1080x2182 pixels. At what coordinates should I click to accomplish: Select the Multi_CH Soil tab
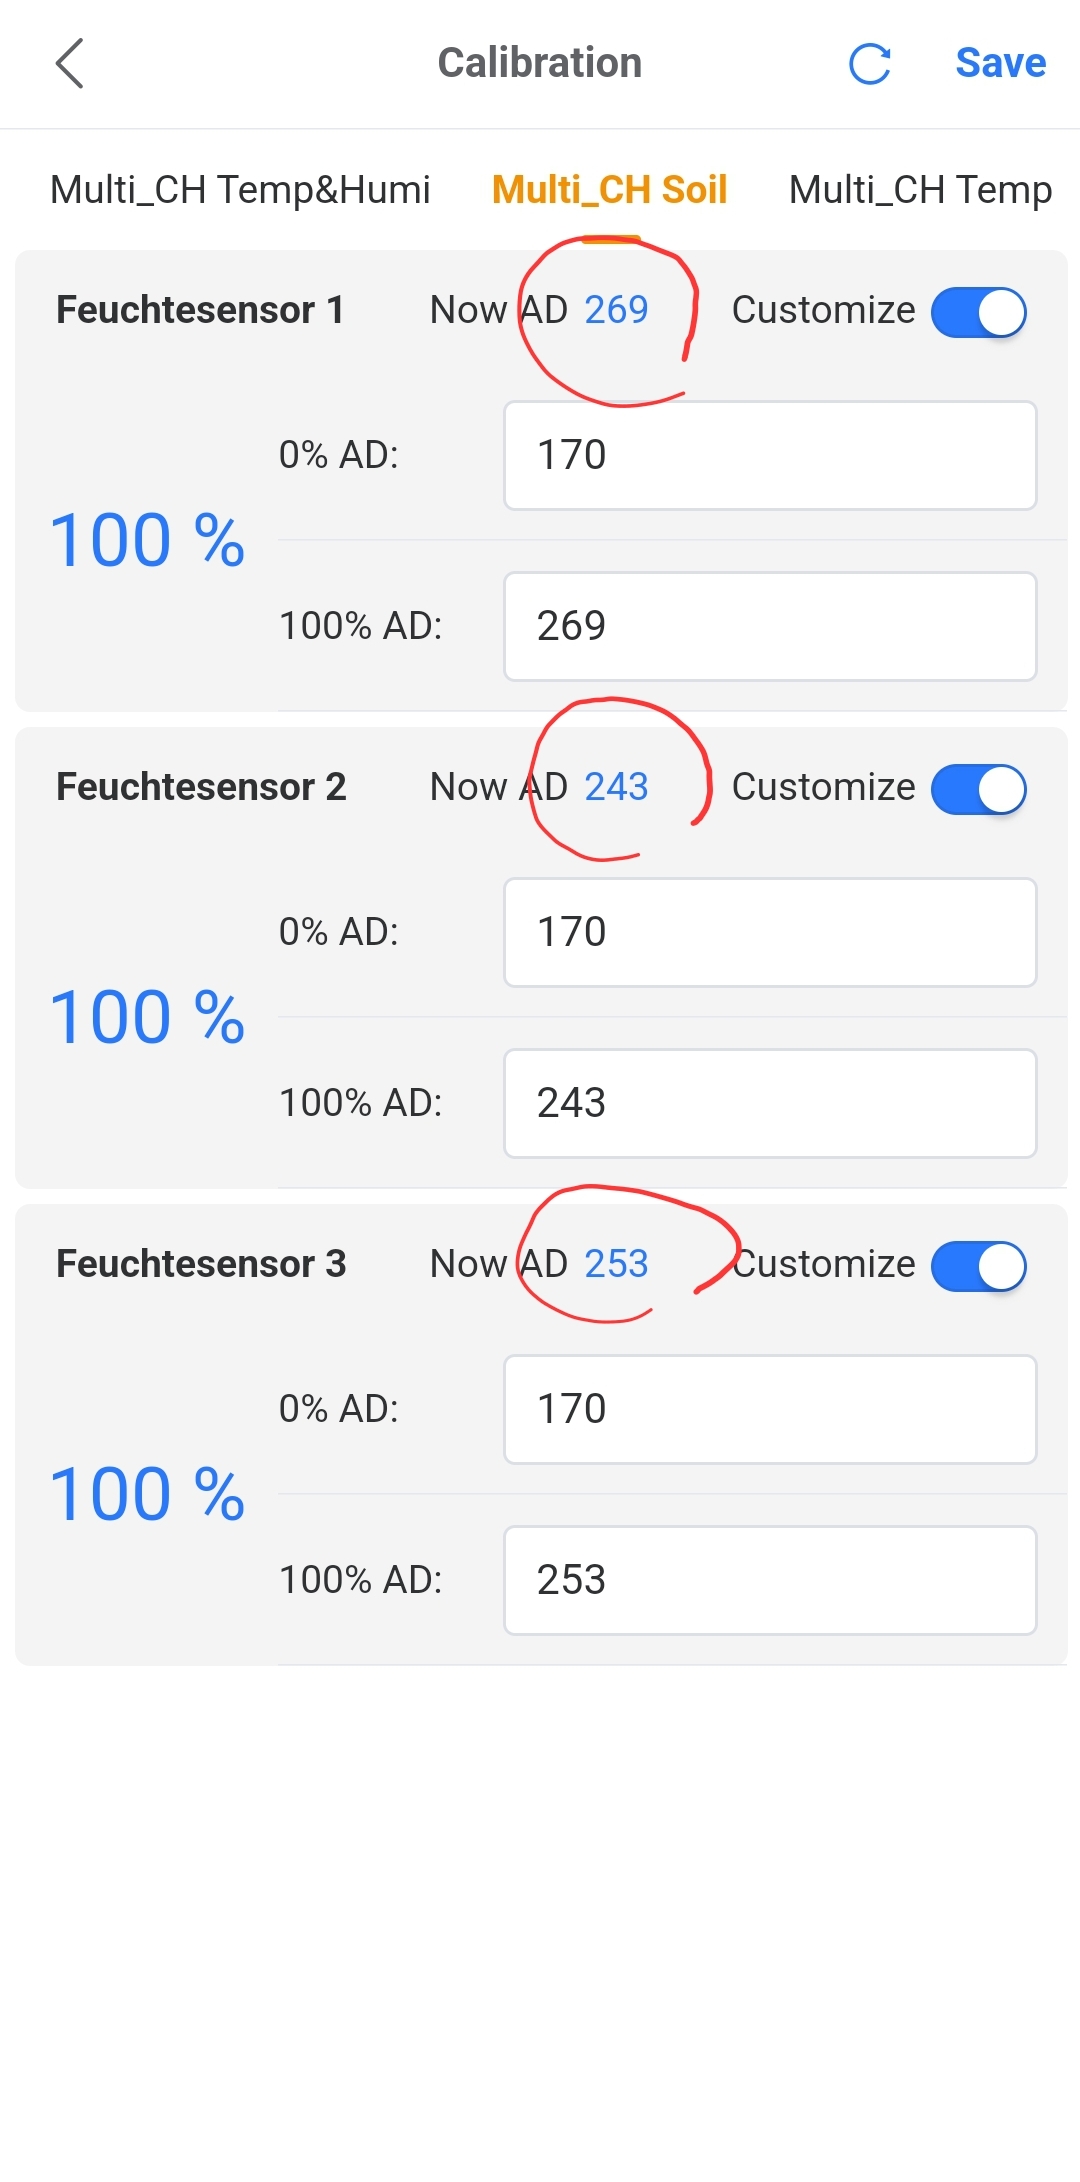click(x=609, y=190)
